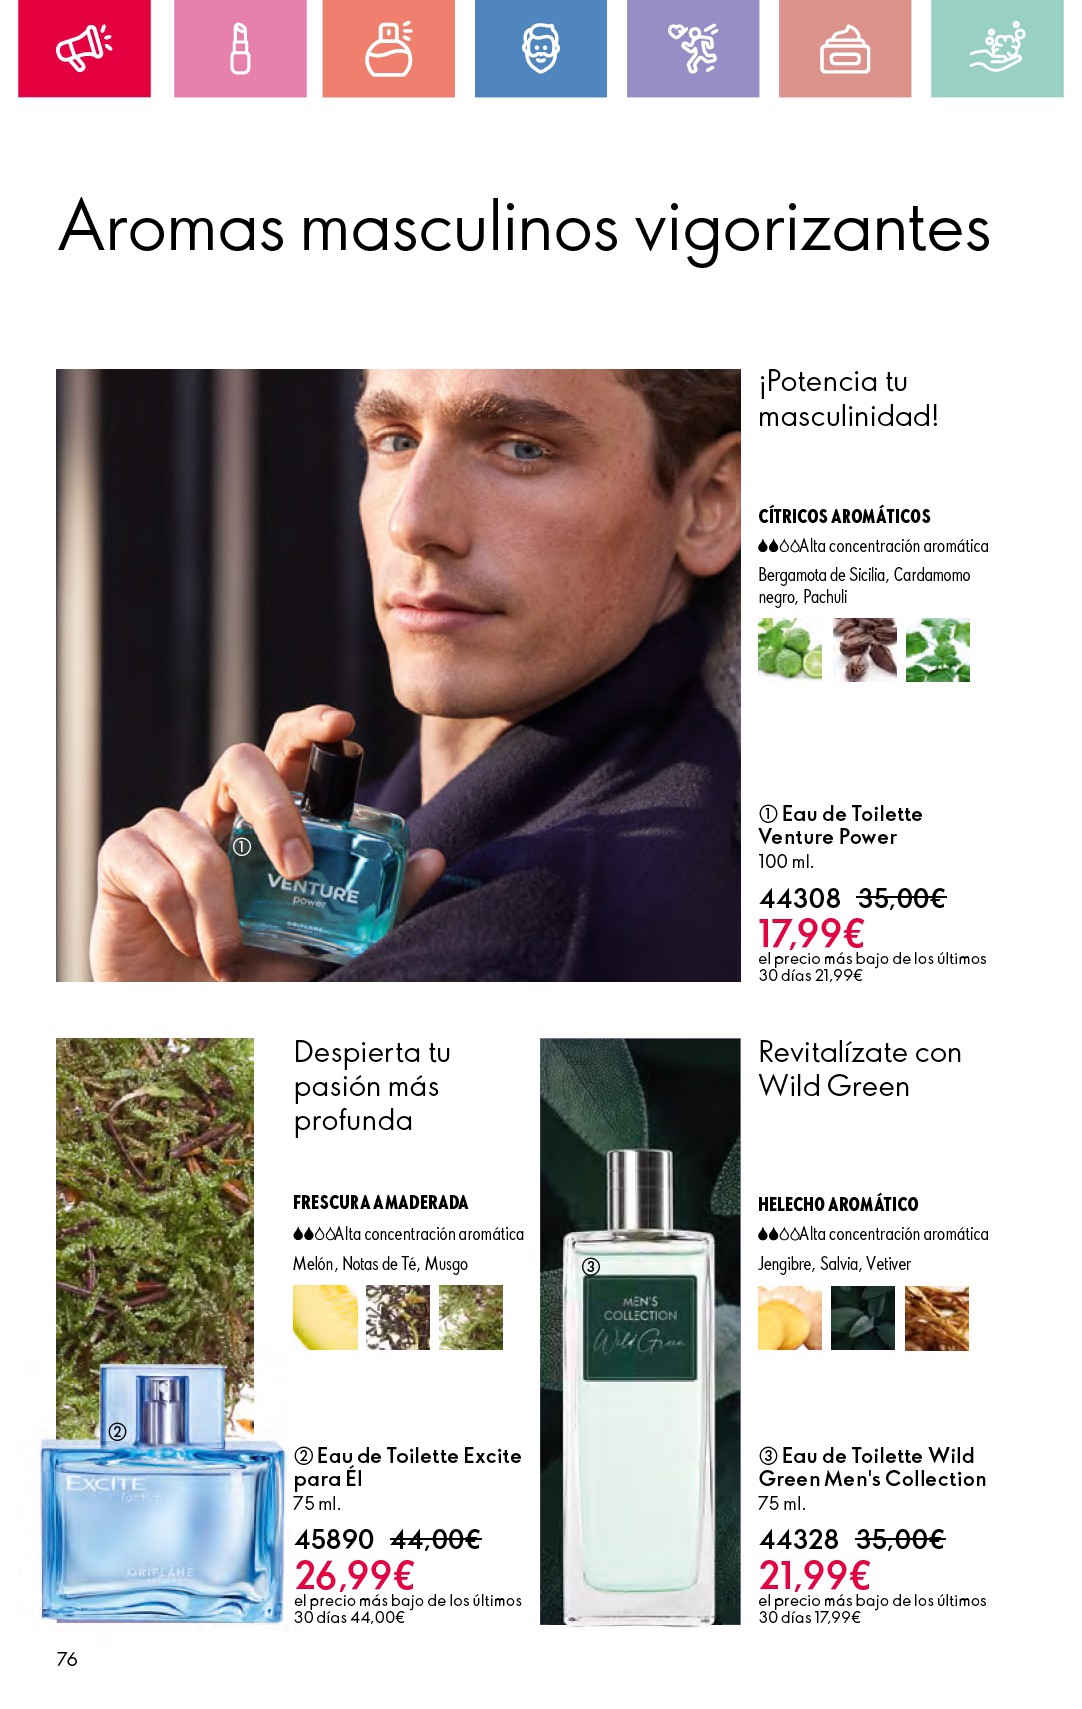Click the melon ingredient thumbnail
The image size is (1082, 1709).
[x=325, y=1318]
